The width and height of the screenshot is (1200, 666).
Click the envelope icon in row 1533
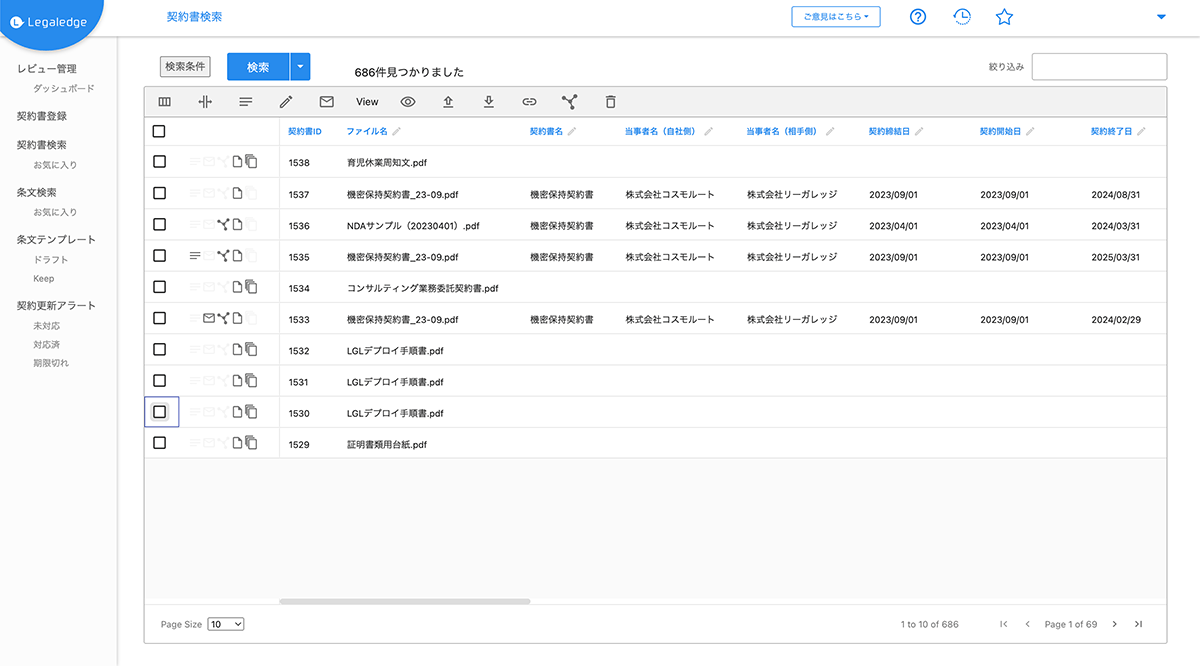coord(209,318)
